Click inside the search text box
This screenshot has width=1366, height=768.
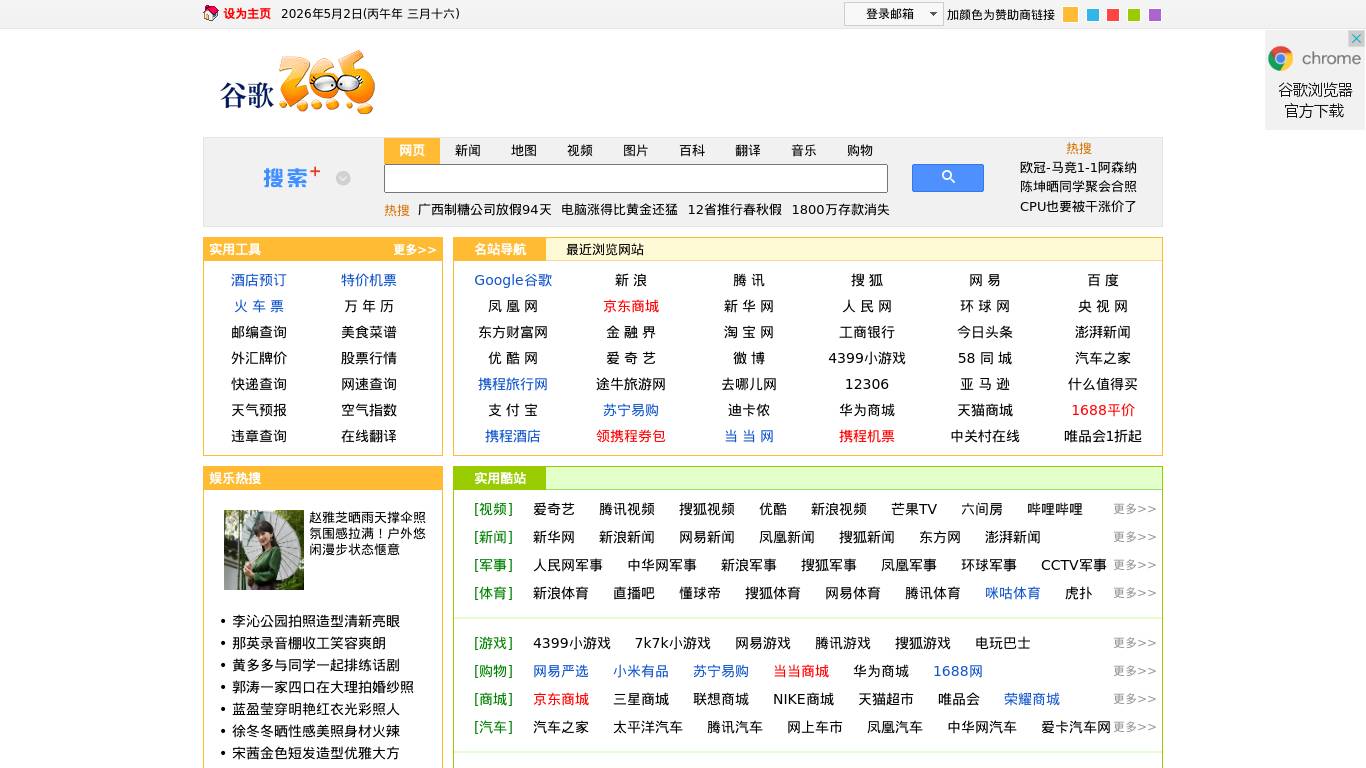[x=635, y=179]
